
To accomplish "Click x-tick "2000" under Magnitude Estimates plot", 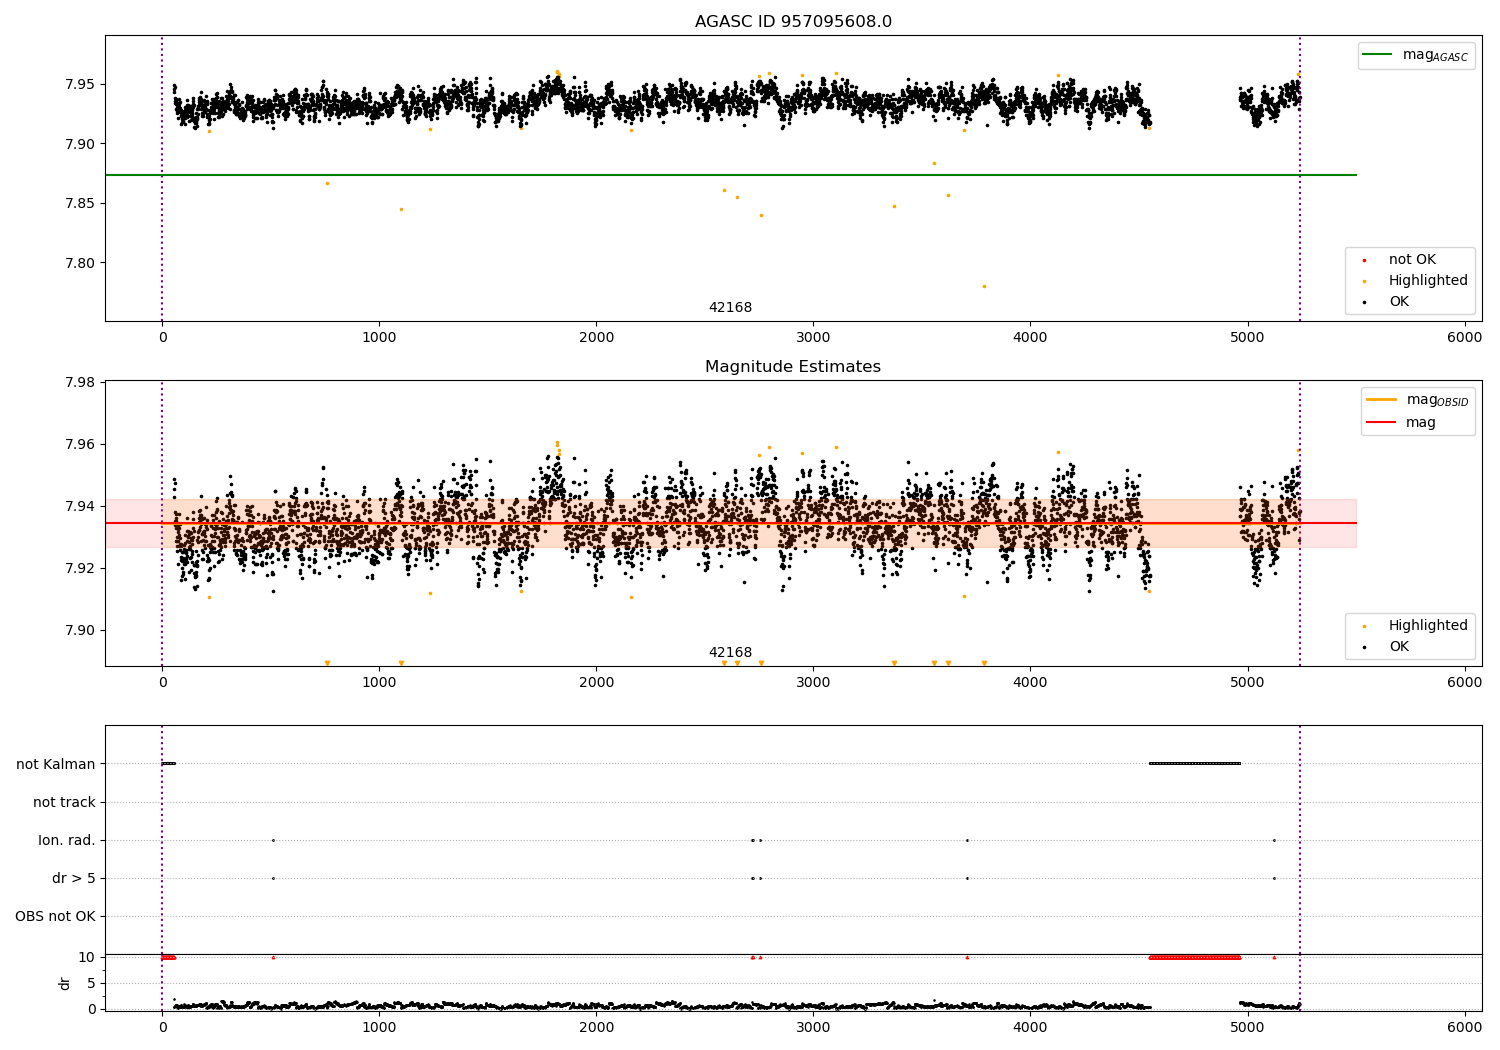I will tap(596, 683).
